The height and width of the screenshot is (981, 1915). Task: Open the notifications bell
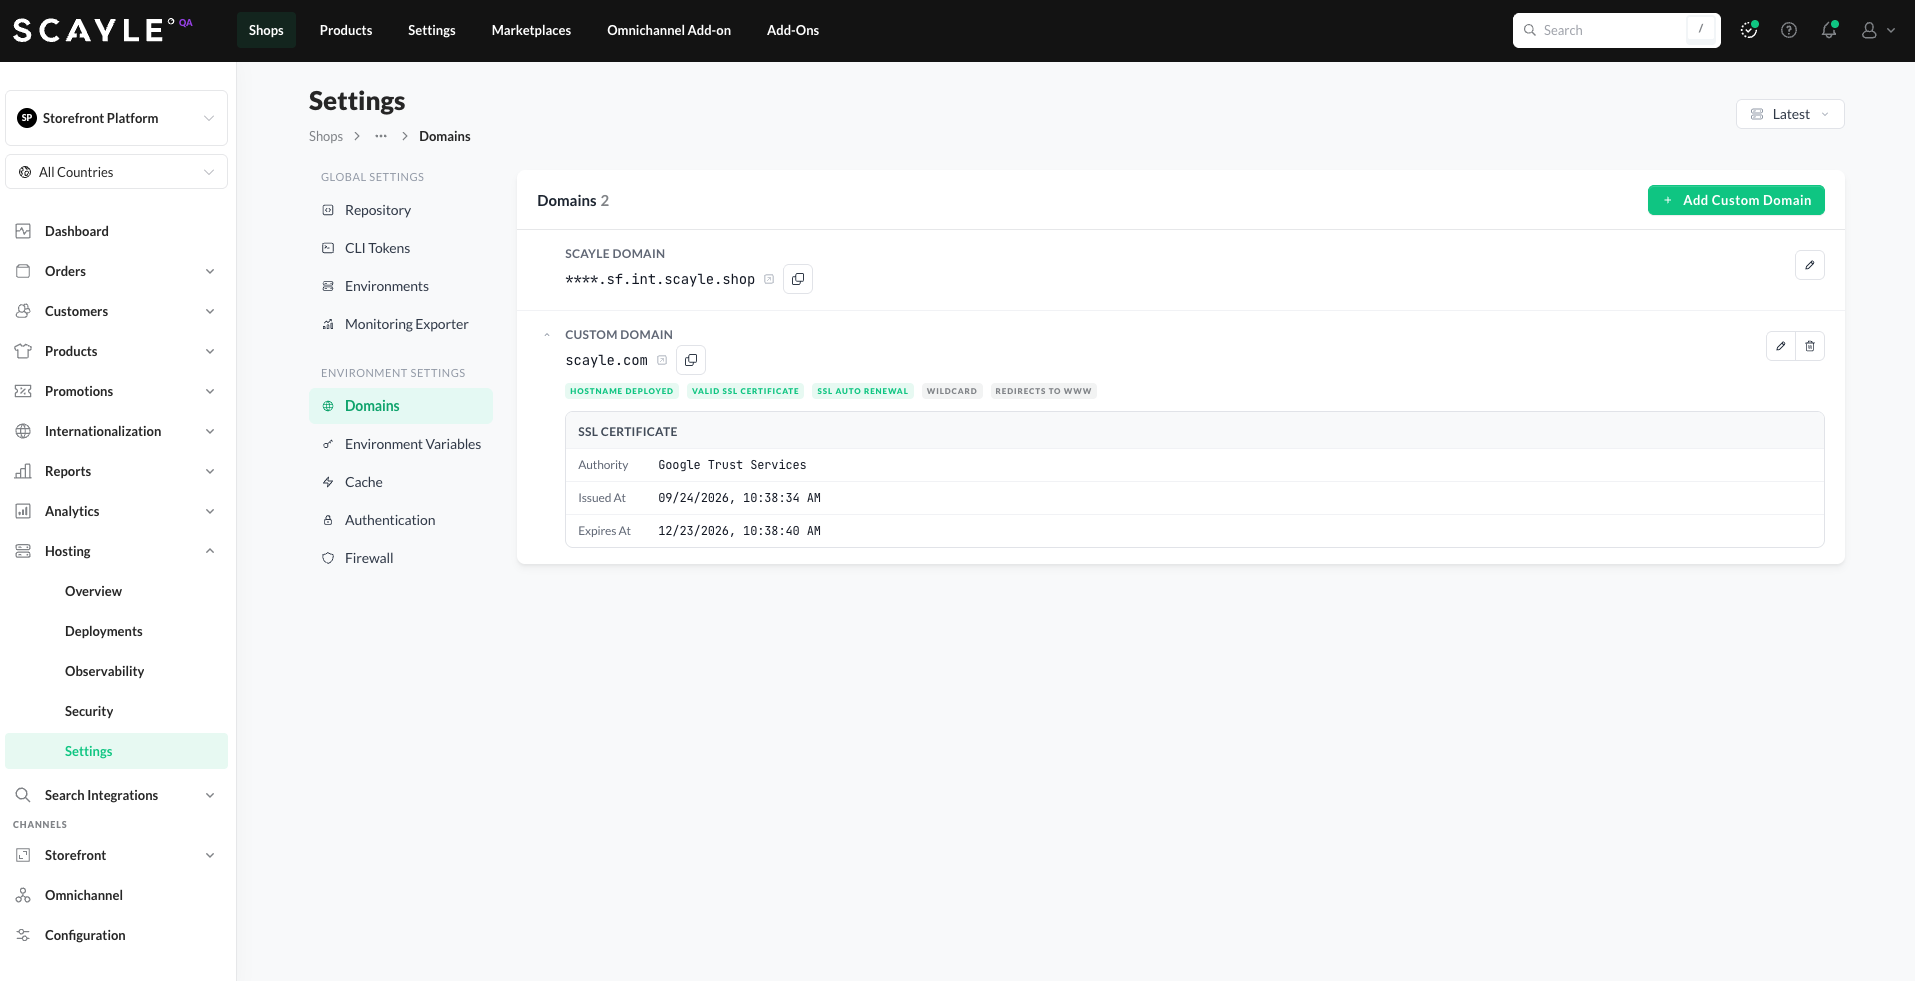pos(1829,30)
